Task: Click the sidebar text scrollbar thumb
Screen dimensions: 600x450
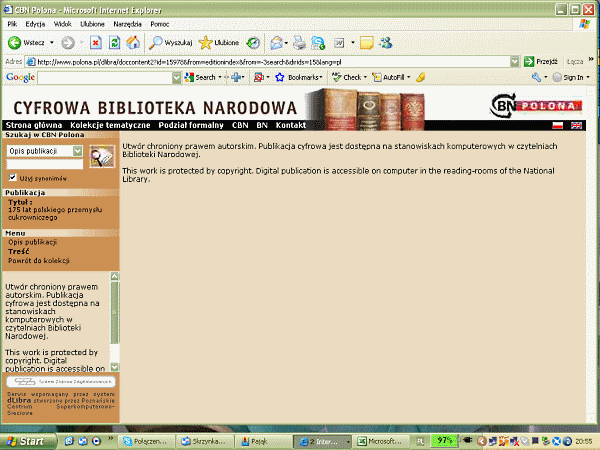Action: pyautogui.click(x=114, y=312)
